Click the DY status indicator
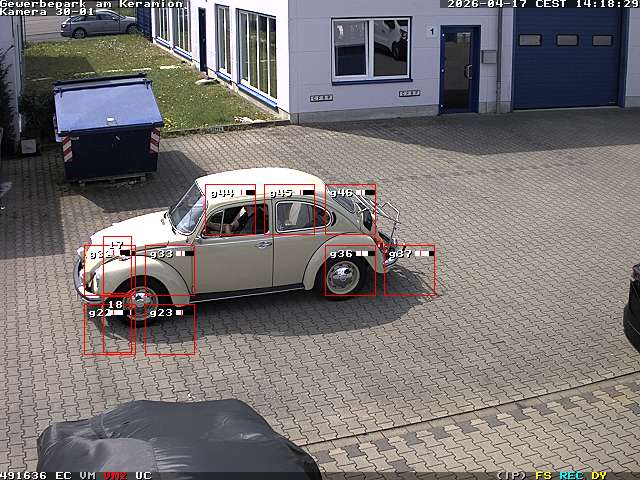 coord(598,475)
